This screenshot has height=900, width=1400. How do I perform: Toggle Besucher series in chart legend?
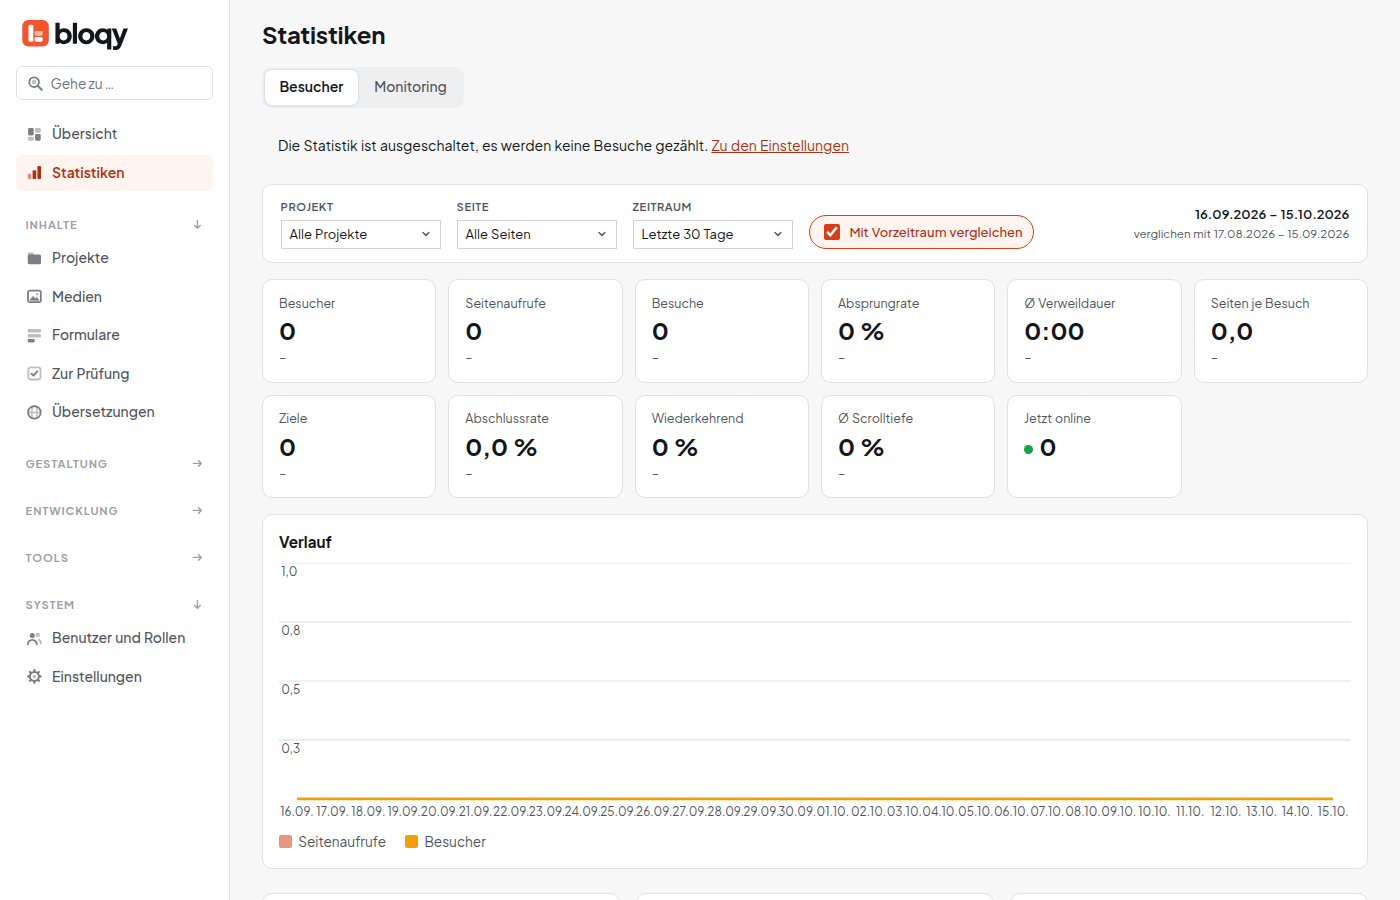[446, 842]
